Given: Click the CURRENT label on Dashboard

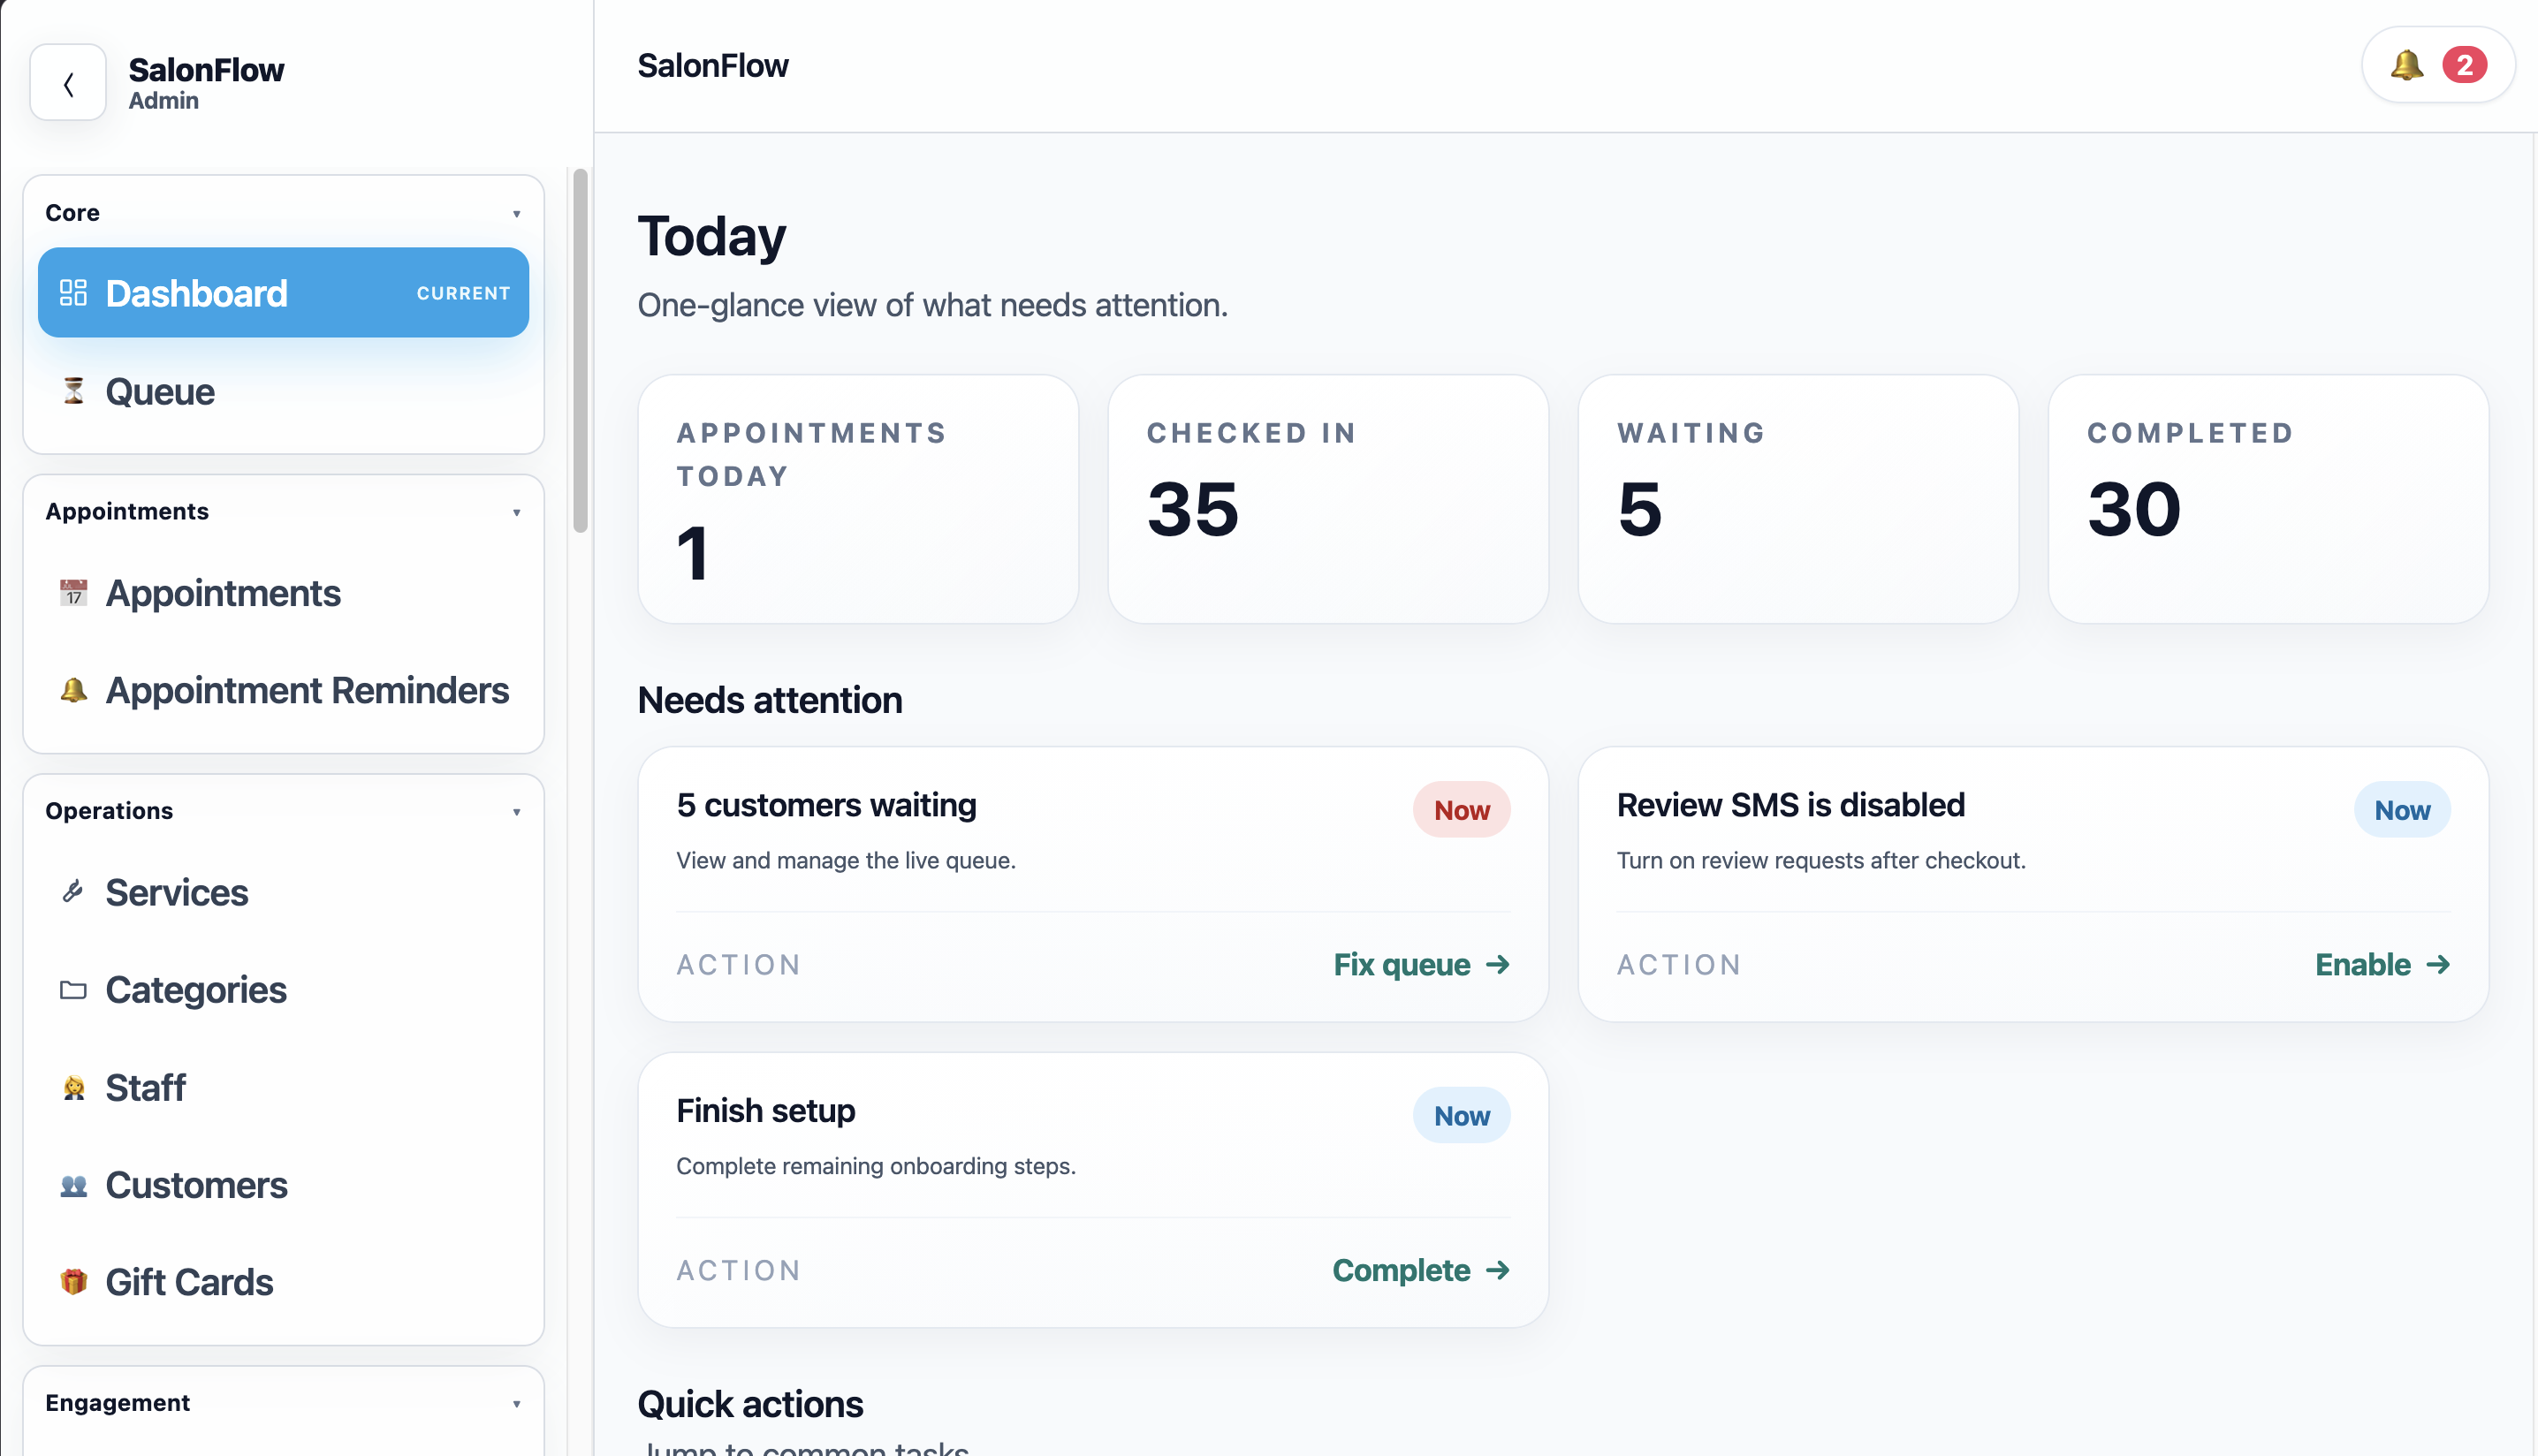Looking at the screenshot, I should 463,293.
